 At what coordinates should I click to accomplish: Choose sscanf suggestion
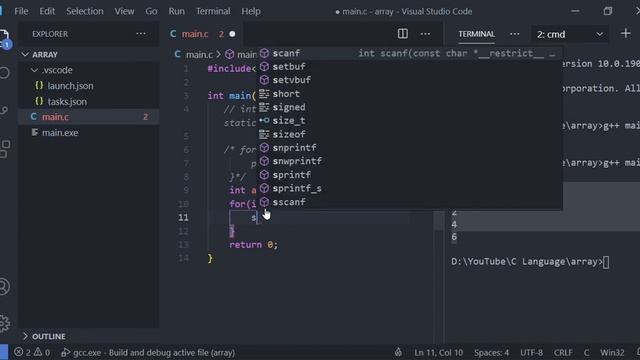click(411, 202)
